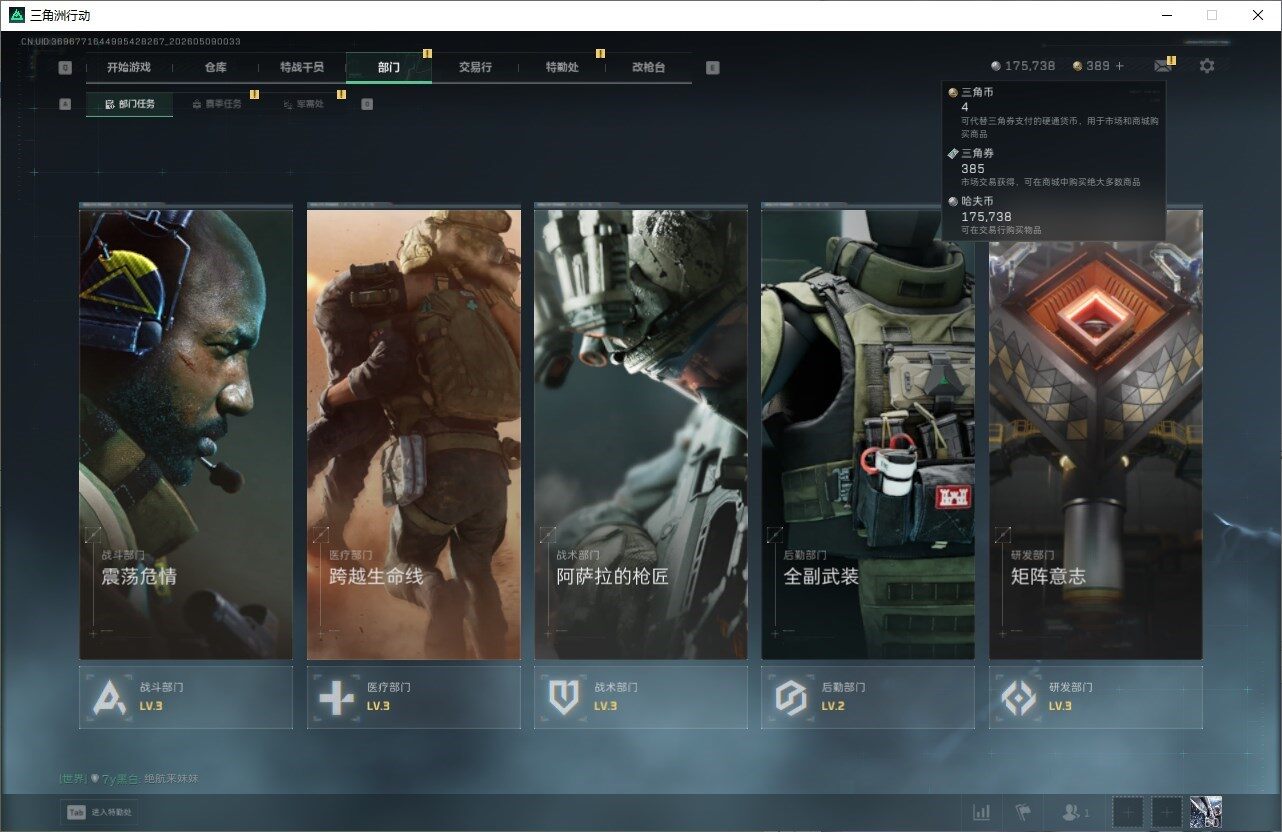Click the 战斗部门 LV.3 button
This screenshot has height=832, width=1282.
(186, 697)
